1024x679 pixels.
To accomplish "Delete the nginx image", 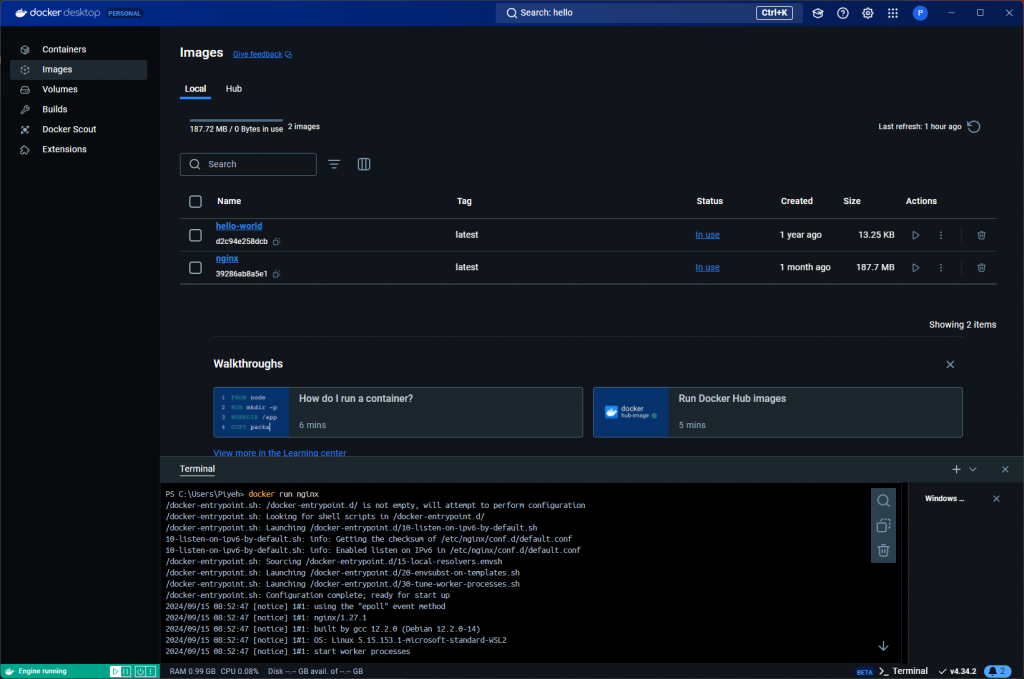I will (981, 268).
